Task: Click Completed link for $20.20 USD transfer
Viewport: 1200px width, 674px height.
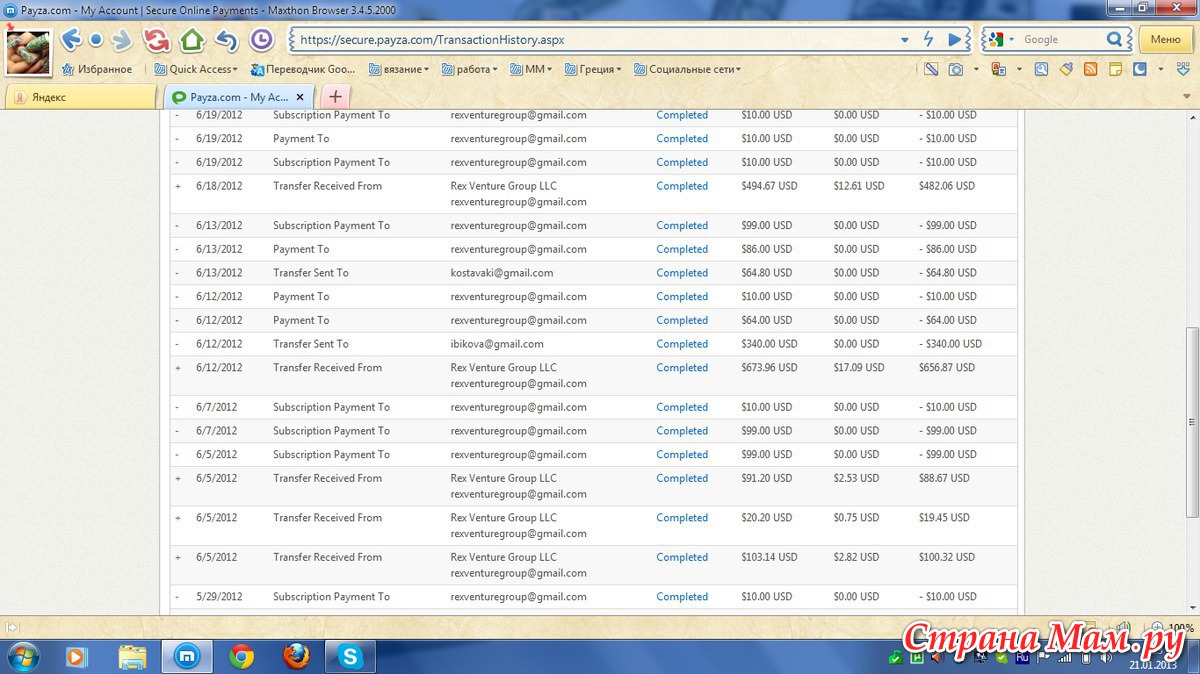Action: tap(682, 518)
